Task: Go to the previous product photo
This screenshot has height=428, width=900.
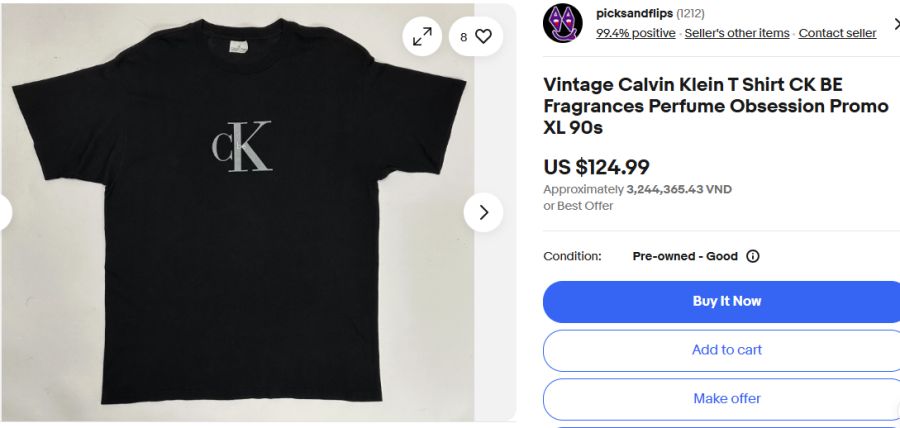Action: pos(5,212)
